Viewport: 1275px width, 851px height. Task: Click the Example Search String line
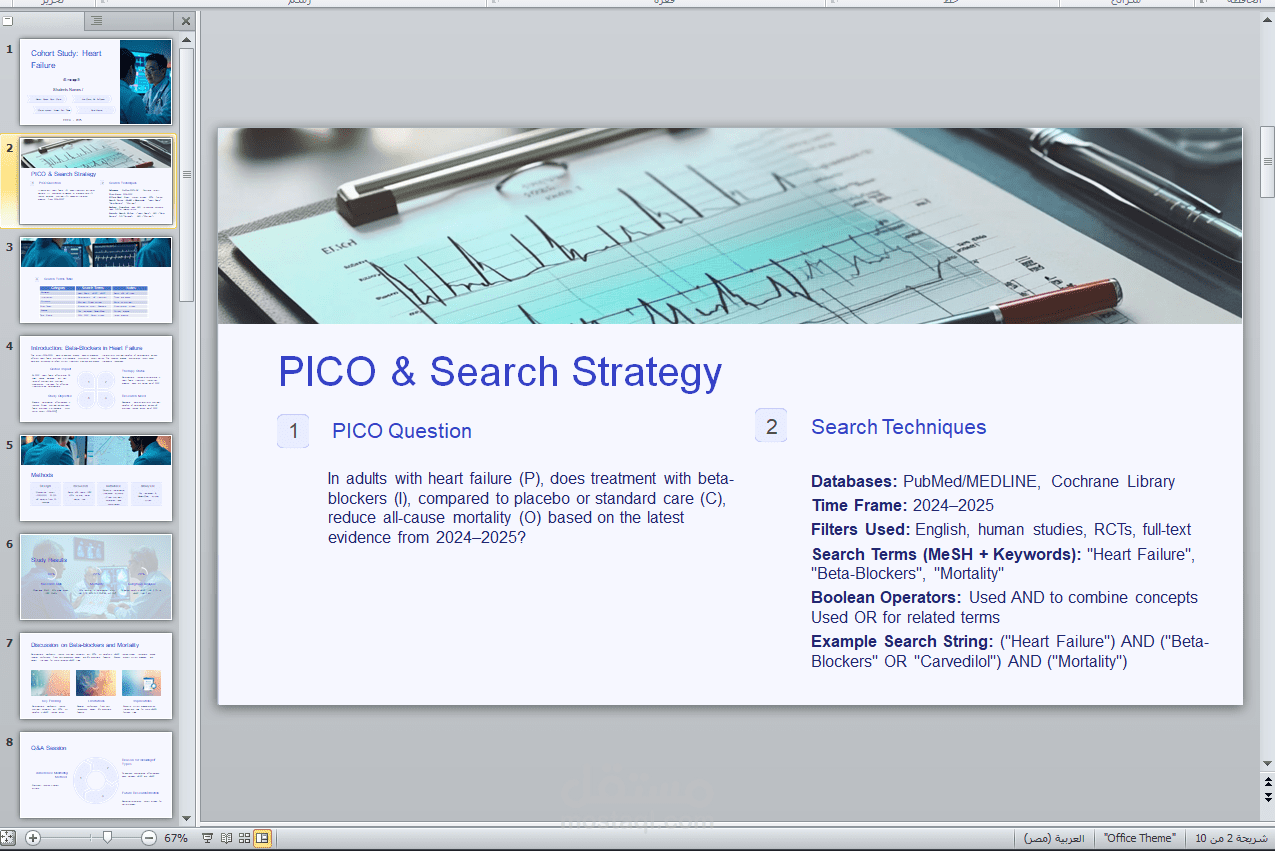click(1010, 651)
